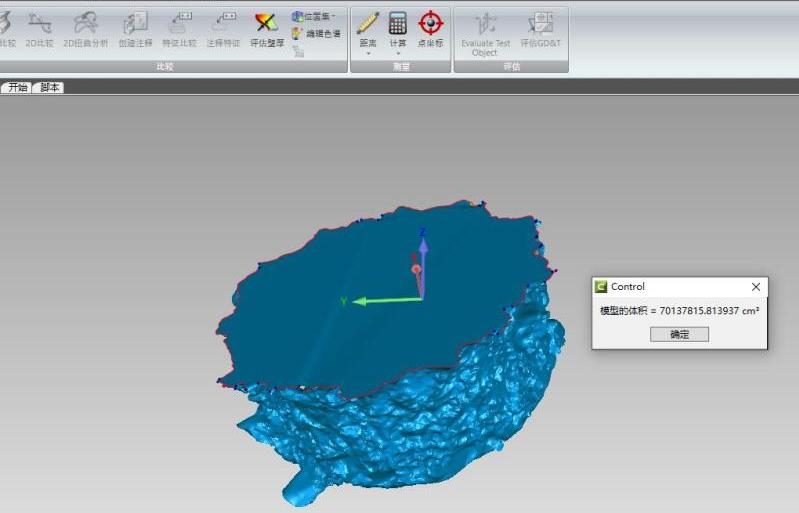Open the 2D扭曲分析 analysis tool
Image resolution: width=799 pixels, height=513 pixels.
[x=86, y=29]
